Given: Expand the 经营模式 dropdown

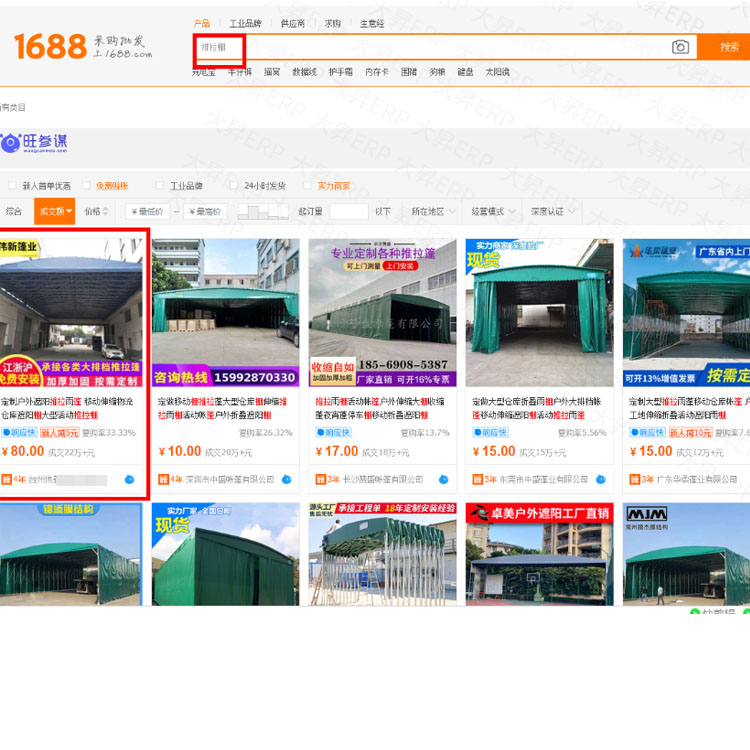Looking at the screenshot, I should click(x=493, y=211).
